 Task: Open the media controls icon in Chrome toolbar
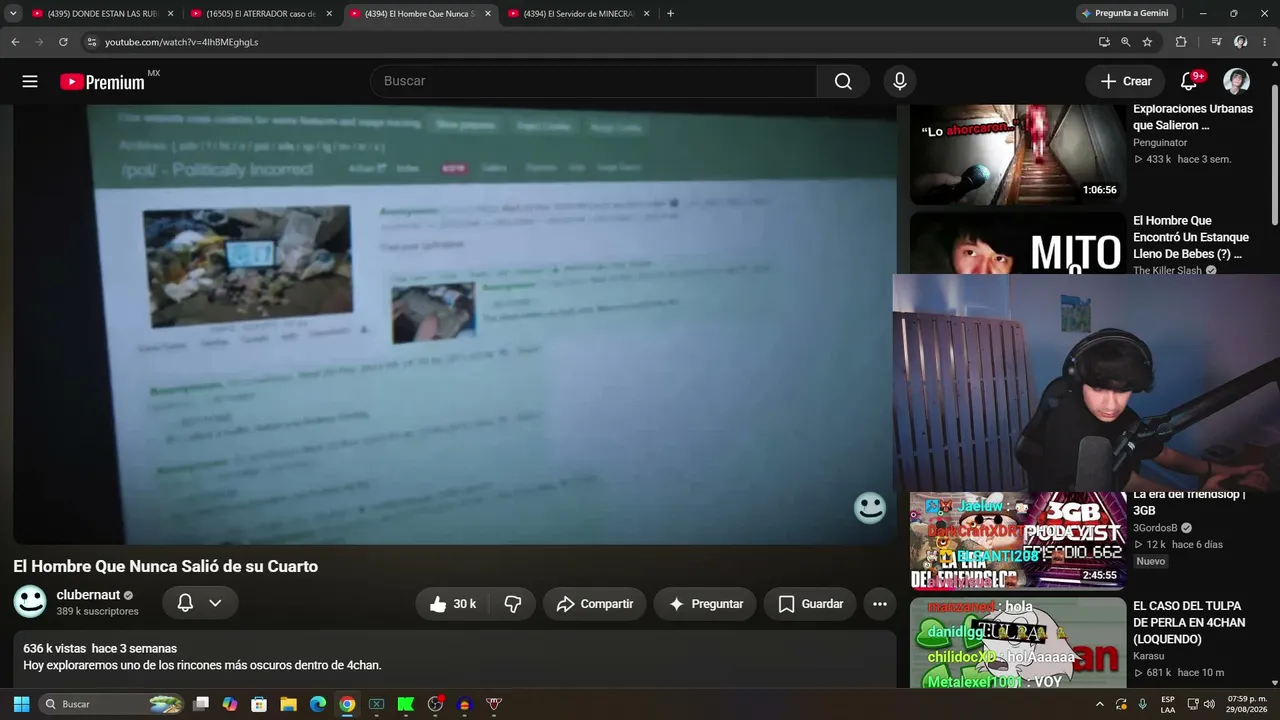pos(1216,42)
